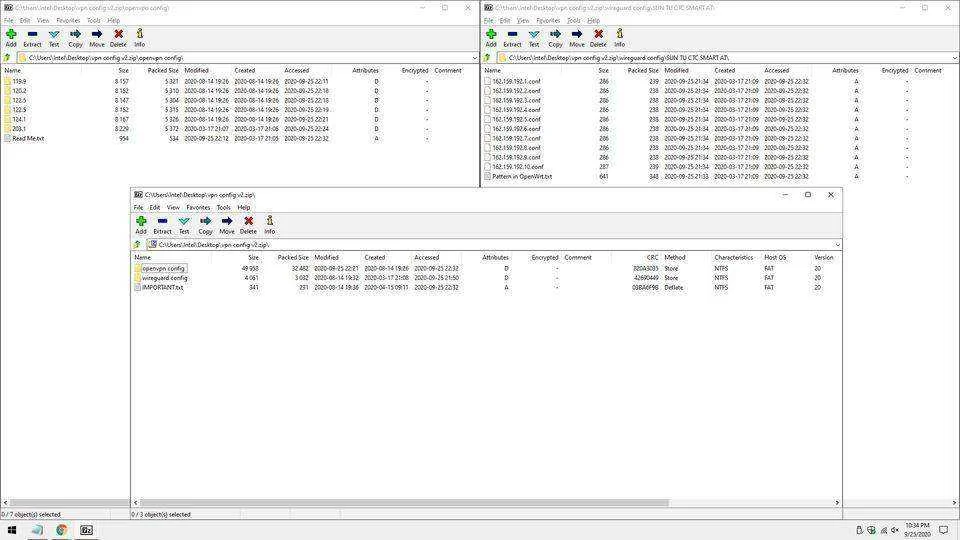This screenshot has width=960, height=540.
Task: Click Extract in the wireguard config window
Action: click(x=512, y=37)
